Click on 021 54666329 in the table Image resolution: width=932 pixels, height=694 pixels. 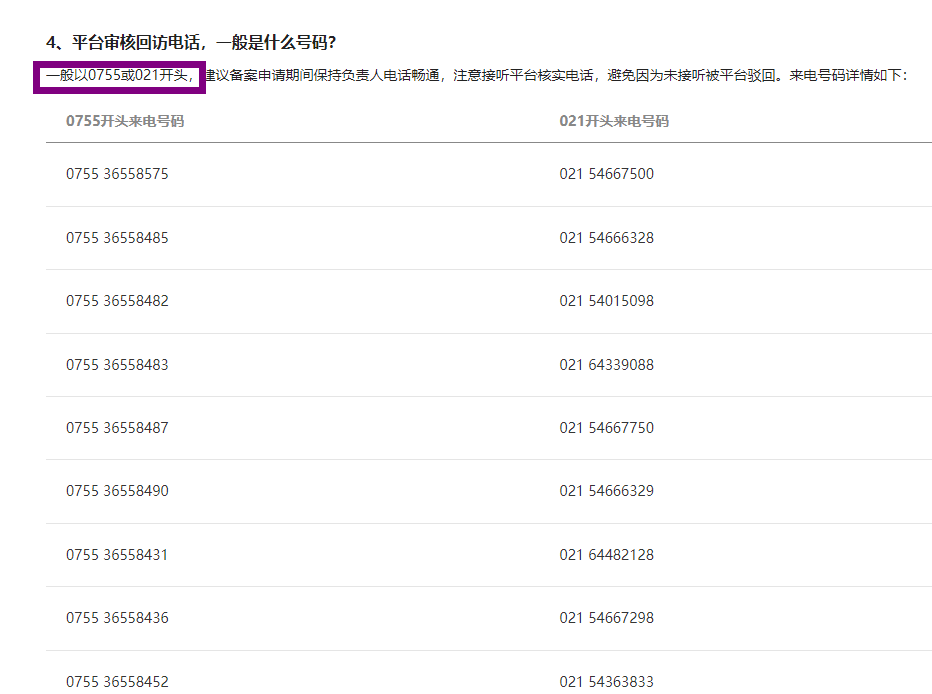click(x=606, y=491)
